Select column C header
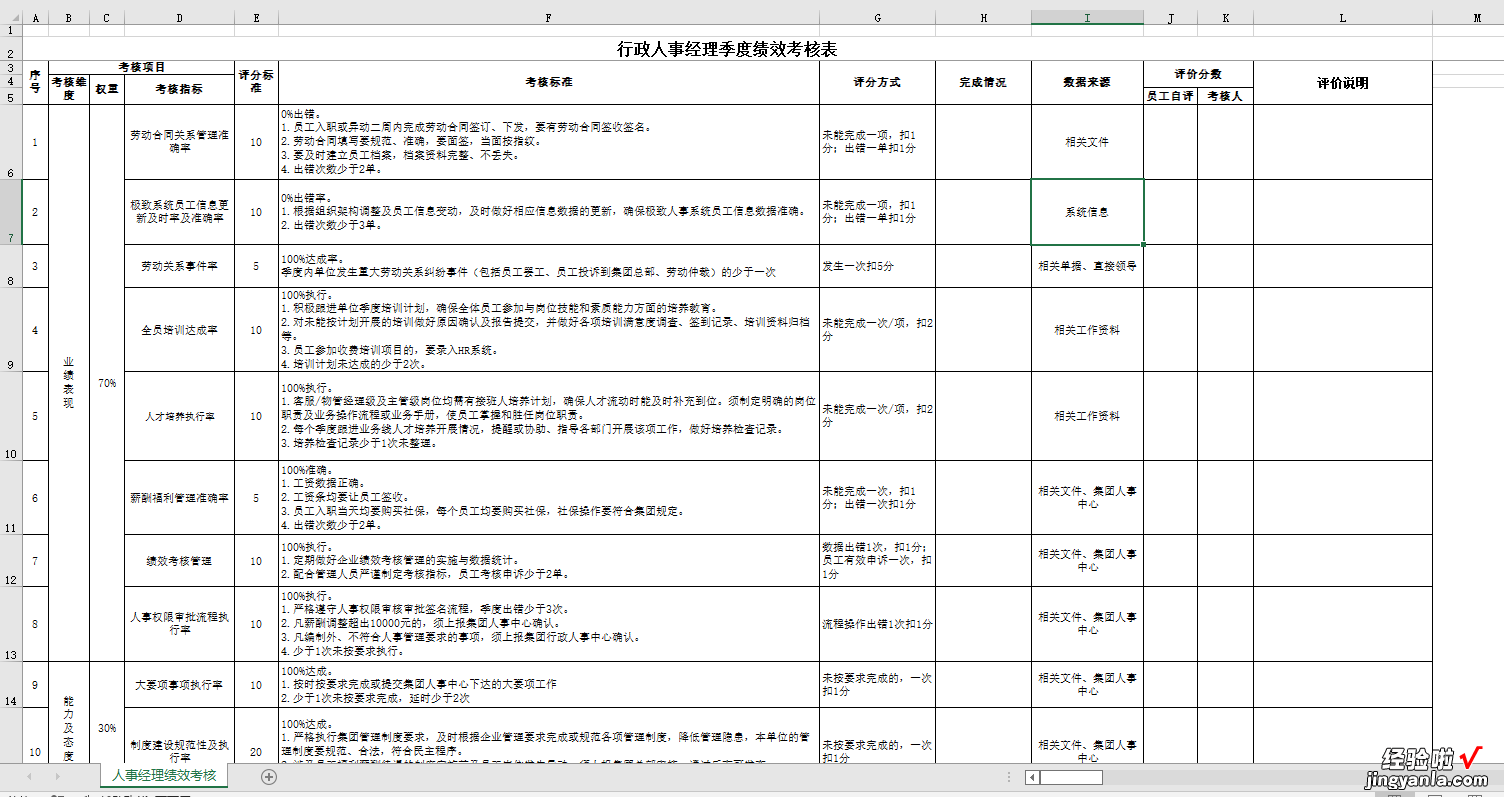The width and height of the screenshot is (1504, 797). click(x=107, y=17)
